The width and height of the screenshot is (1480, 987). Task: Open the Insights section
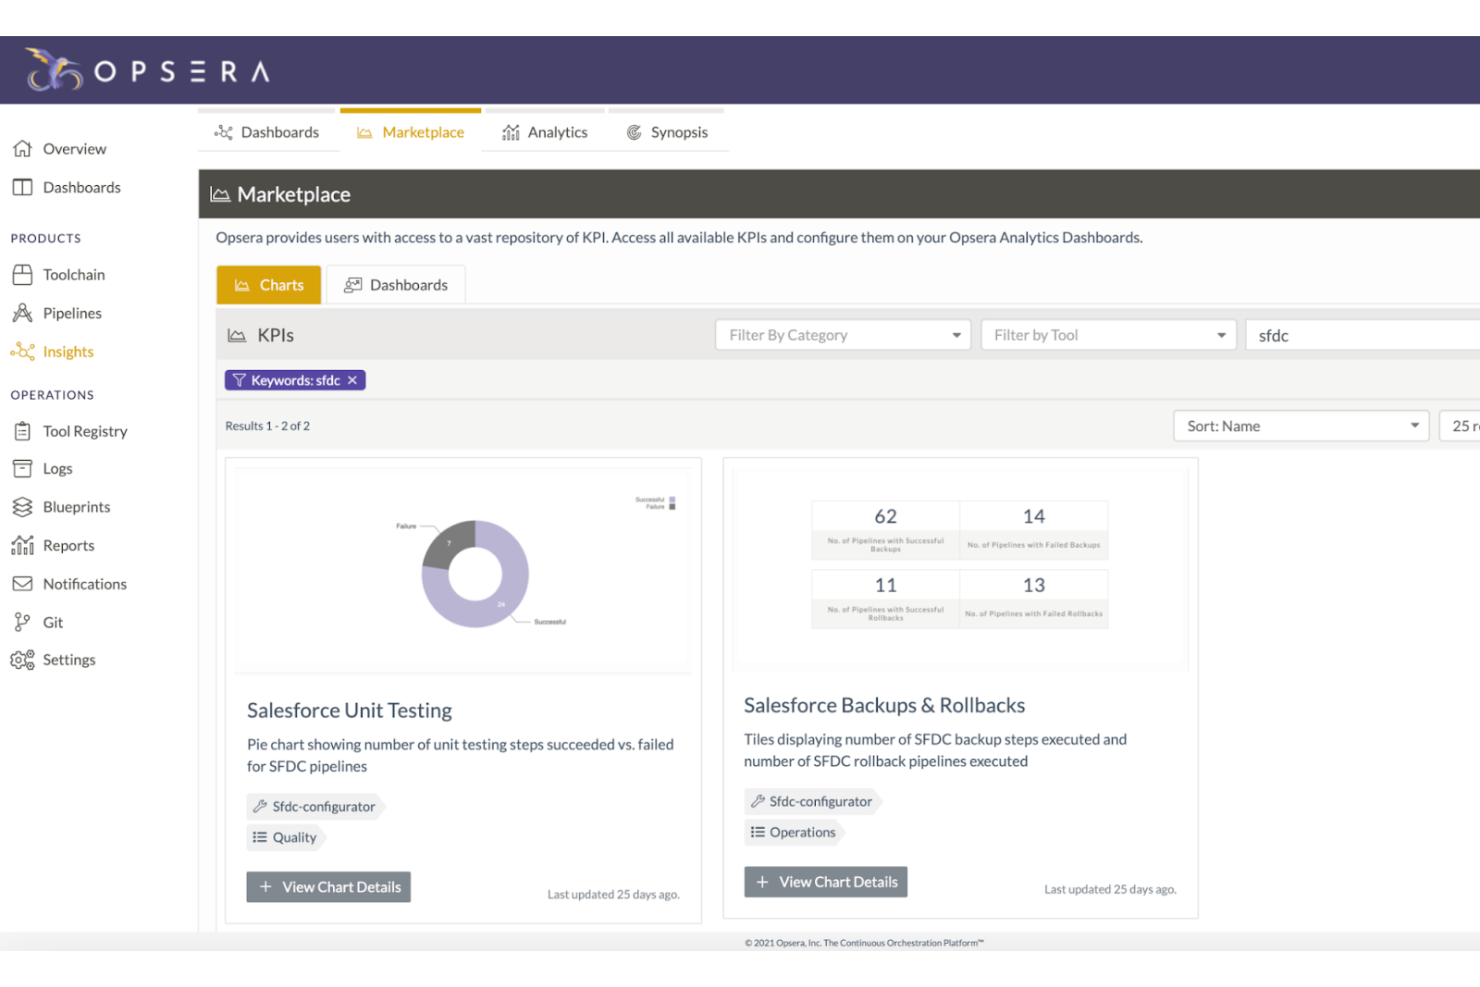[67, 351]
